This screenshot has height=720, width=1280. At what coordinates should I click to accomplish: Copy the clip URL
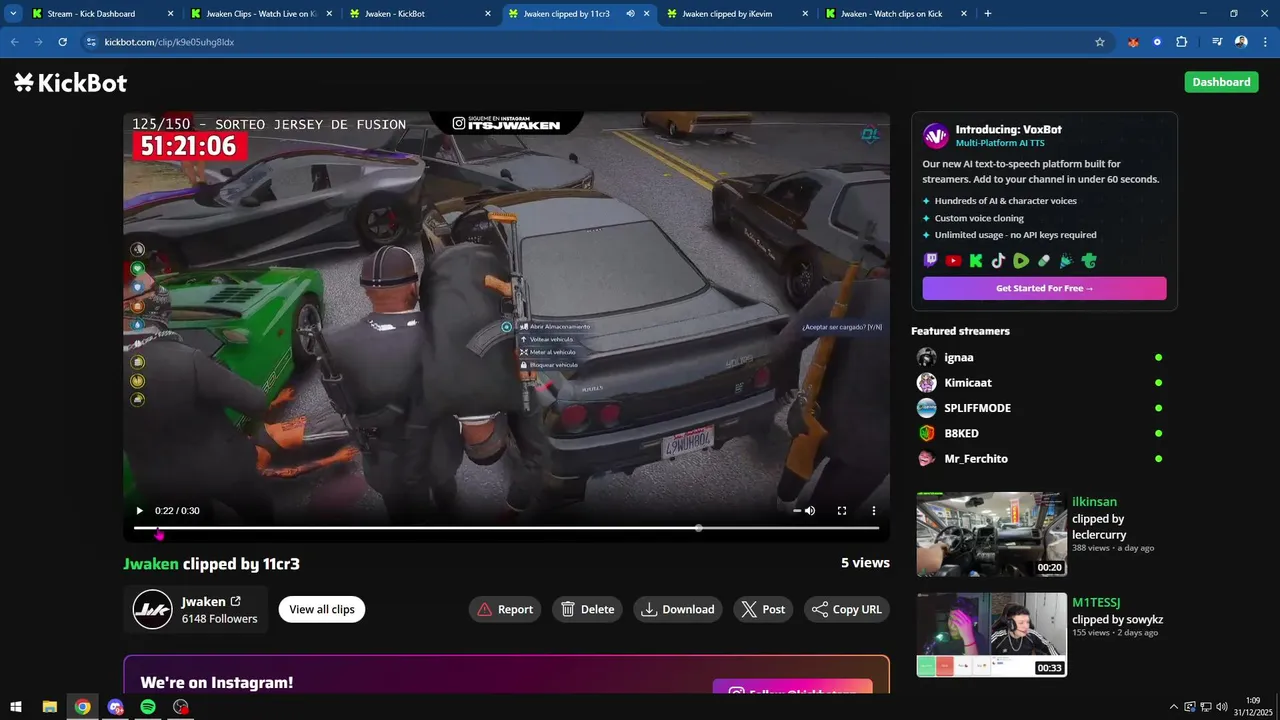tap(847, 609)
